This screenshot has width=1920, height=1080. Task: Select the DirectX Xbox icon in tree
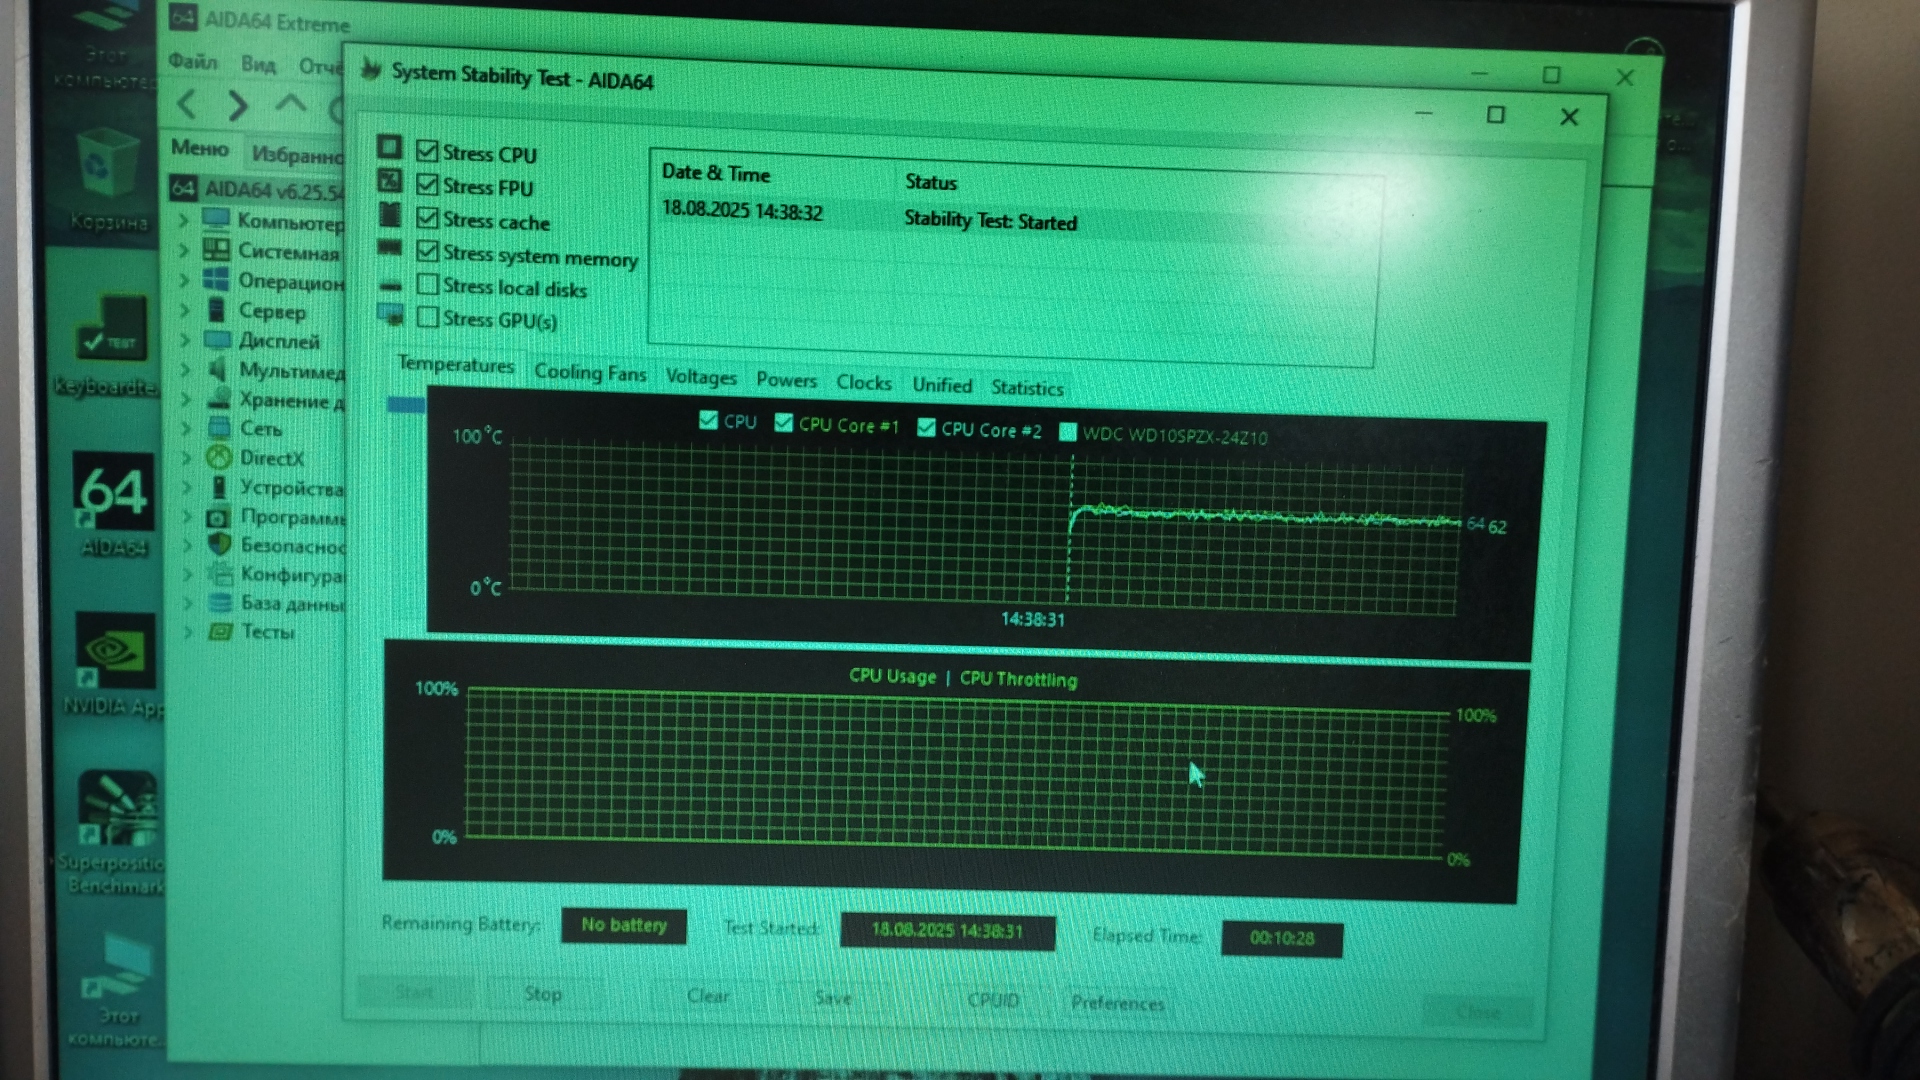coord(219,458)
